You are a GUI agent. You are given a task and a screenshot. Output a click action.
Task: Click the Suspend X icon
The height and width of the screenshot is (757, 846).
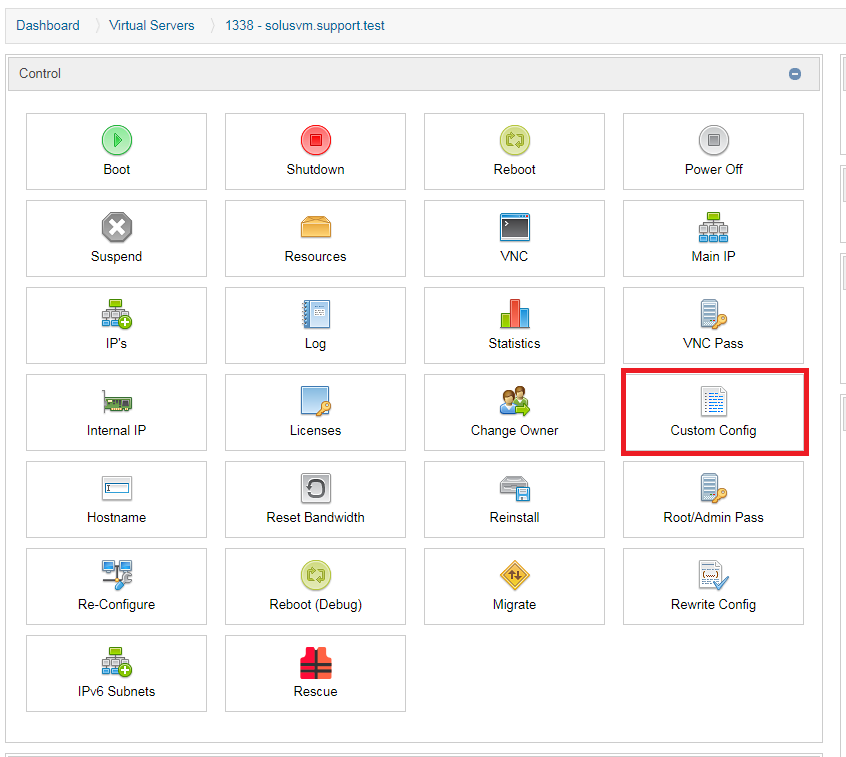pyautogui.click(x=116, y=227)
